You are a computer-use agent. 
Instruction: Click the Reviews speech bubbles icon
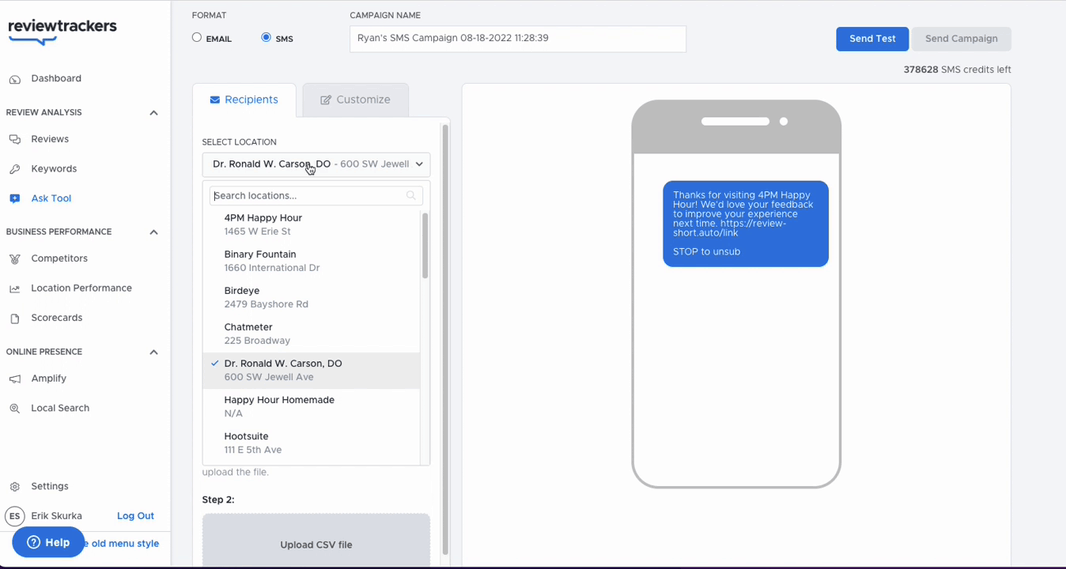point(15,139)
